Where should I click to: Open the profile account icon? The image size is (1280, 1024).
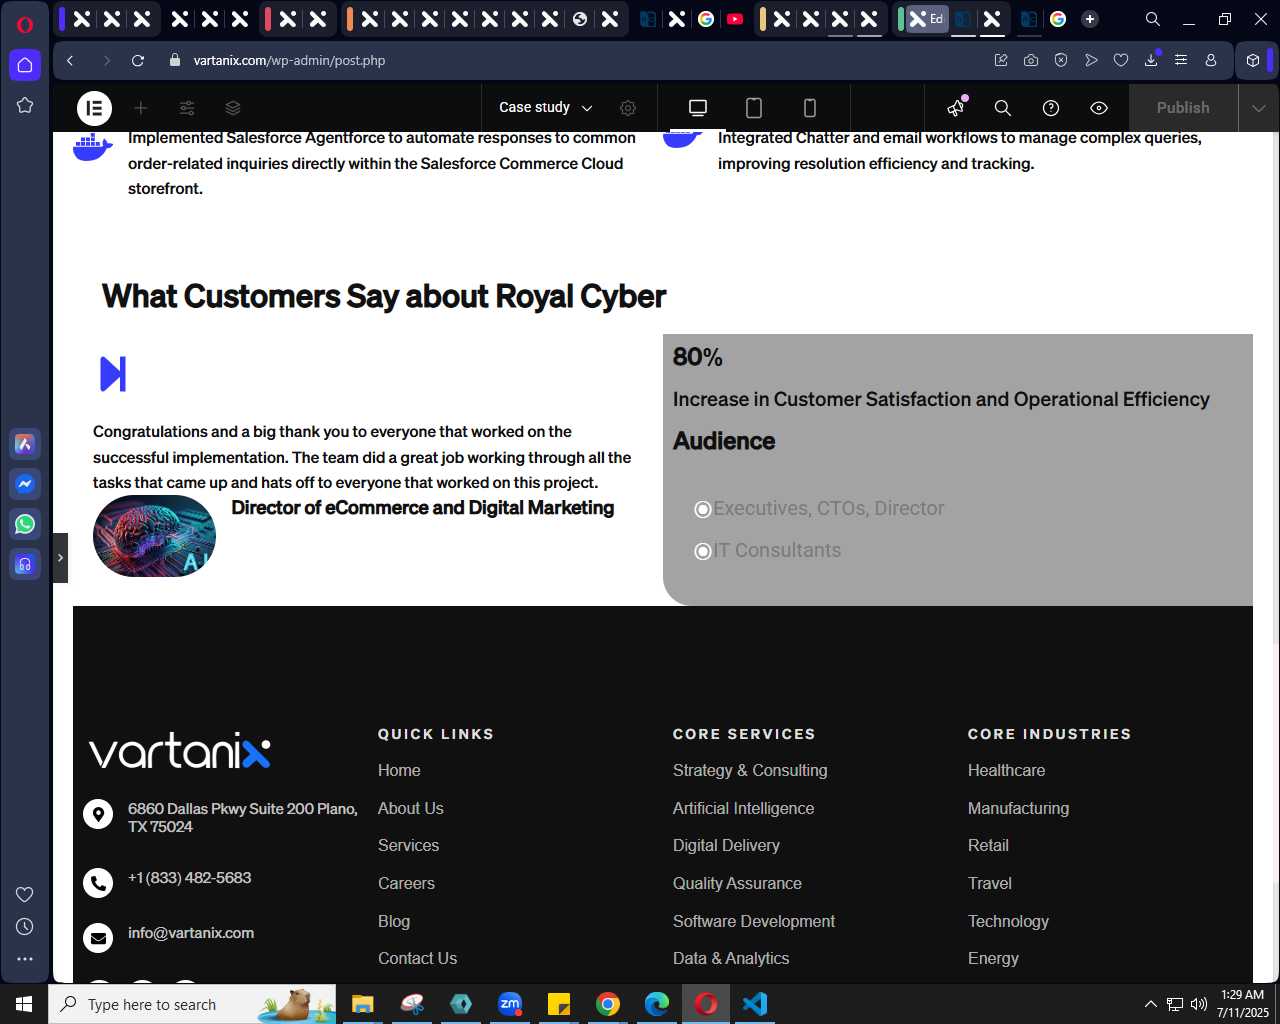click(x=1211, y=61)
